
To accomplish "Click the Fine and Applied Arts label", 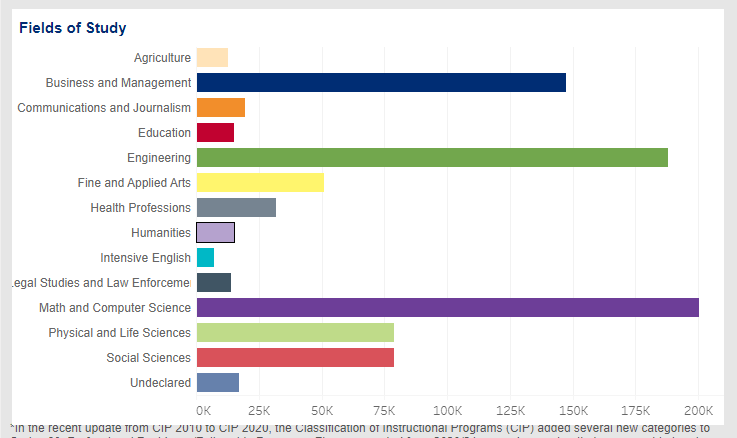I will (134, 182).
